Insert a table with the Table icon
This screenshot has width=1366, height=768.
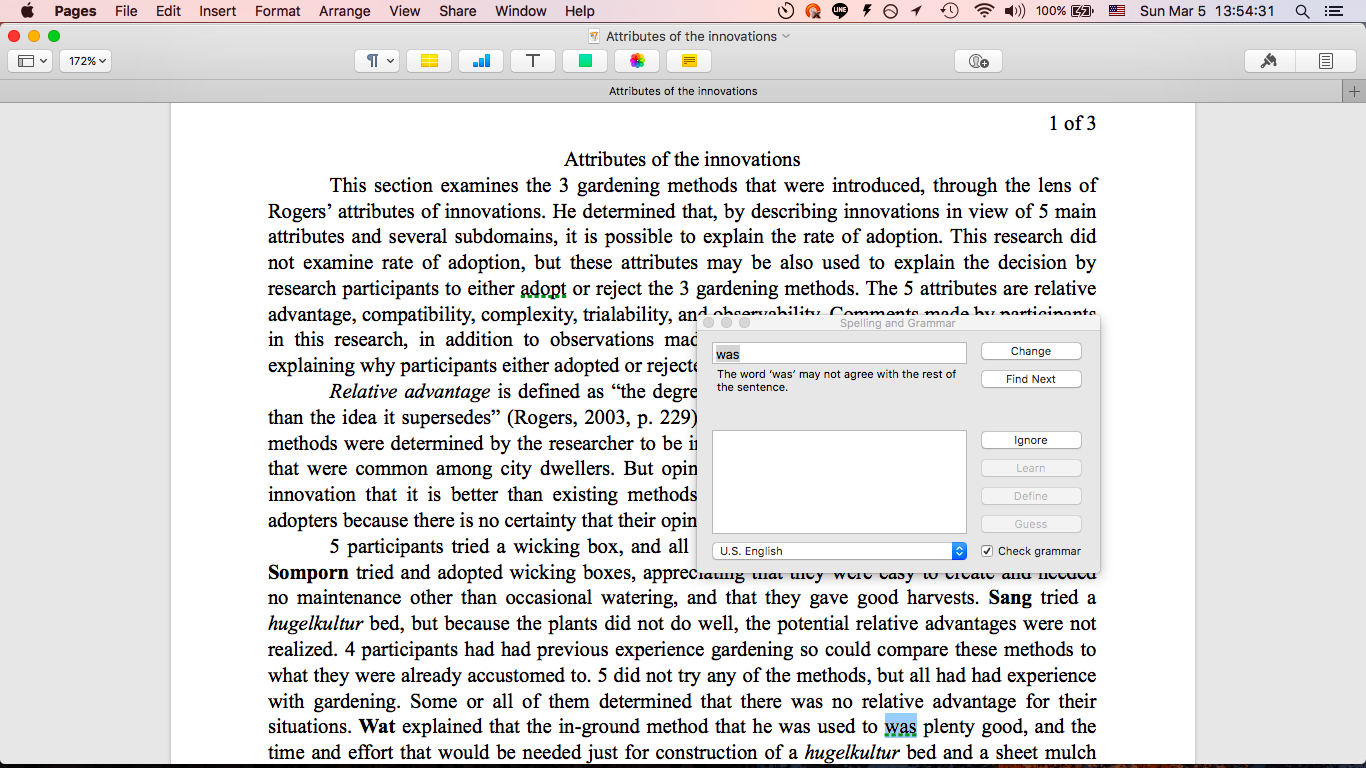click(429, 61)
